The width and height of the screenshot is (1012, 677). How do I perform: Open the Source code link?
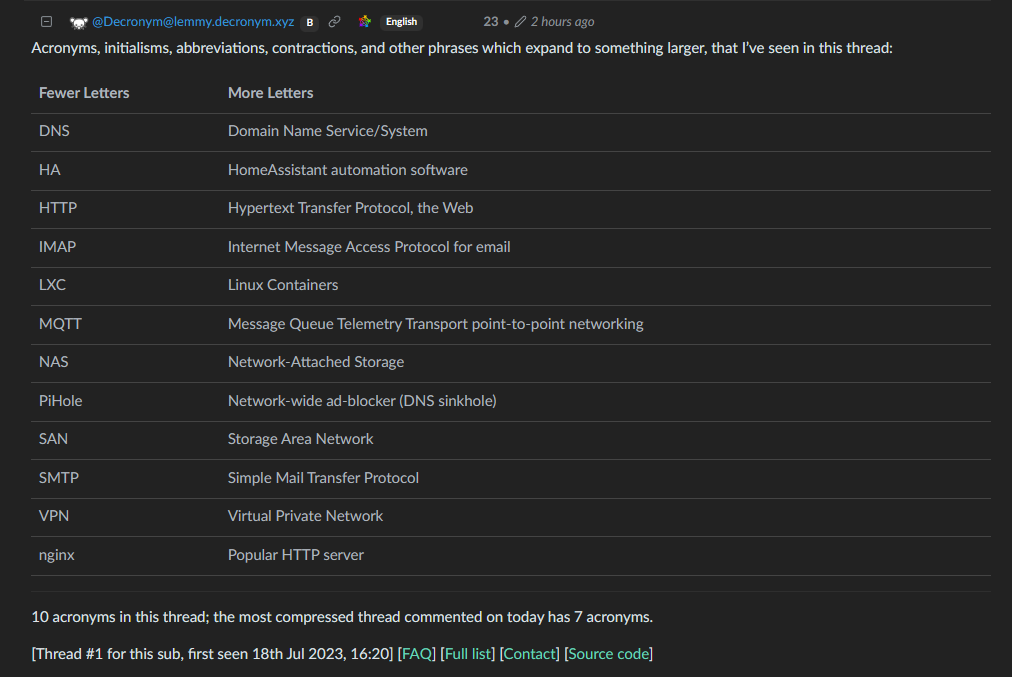(x=608, y=654)
